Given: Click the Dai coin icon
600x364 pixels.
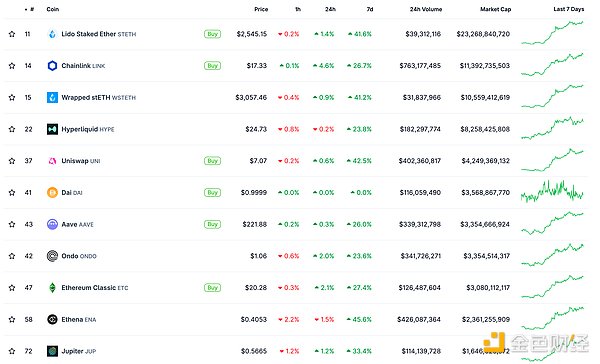Looking at the screenshot, I should [52, 193].
